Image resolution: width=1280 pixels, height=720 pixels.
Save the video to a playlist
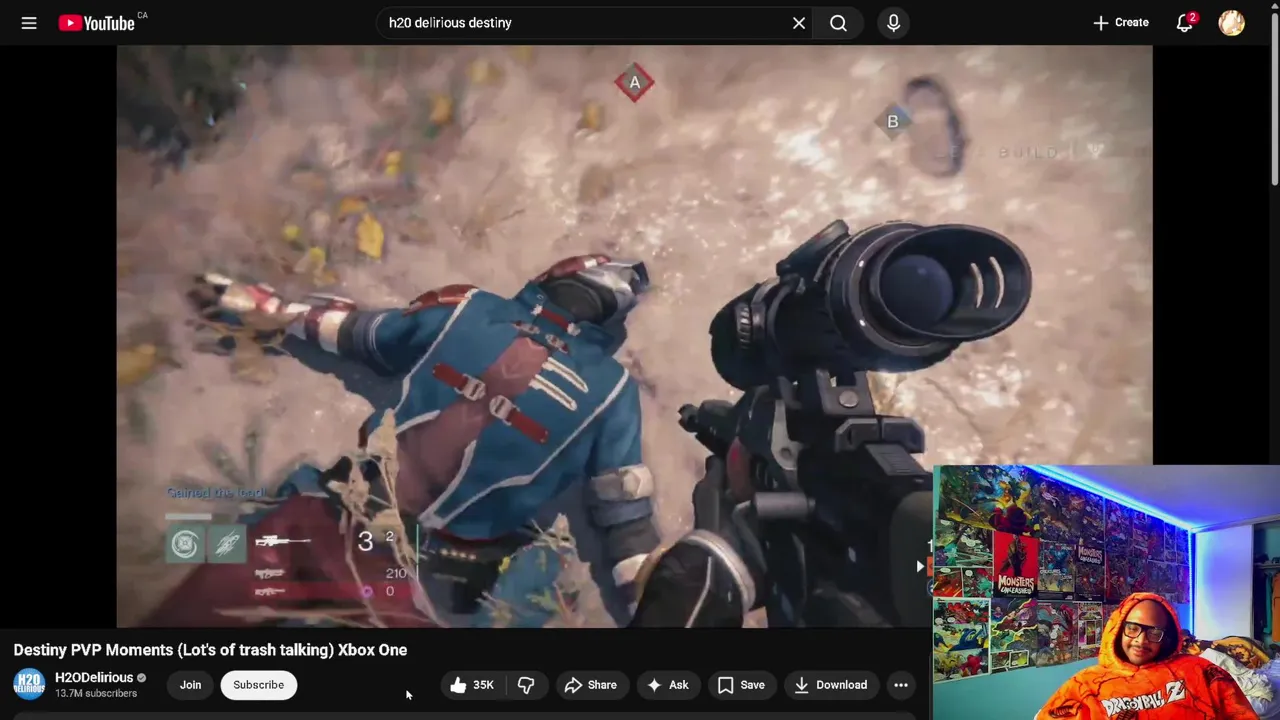741,685
